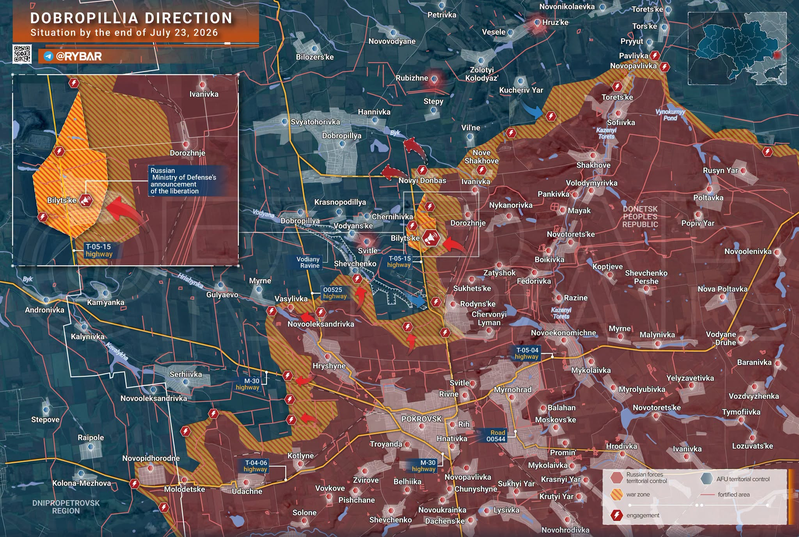This screenshot has width=799, height=537.
Task: Click the Andronivka label
Action: click(45, 310)
